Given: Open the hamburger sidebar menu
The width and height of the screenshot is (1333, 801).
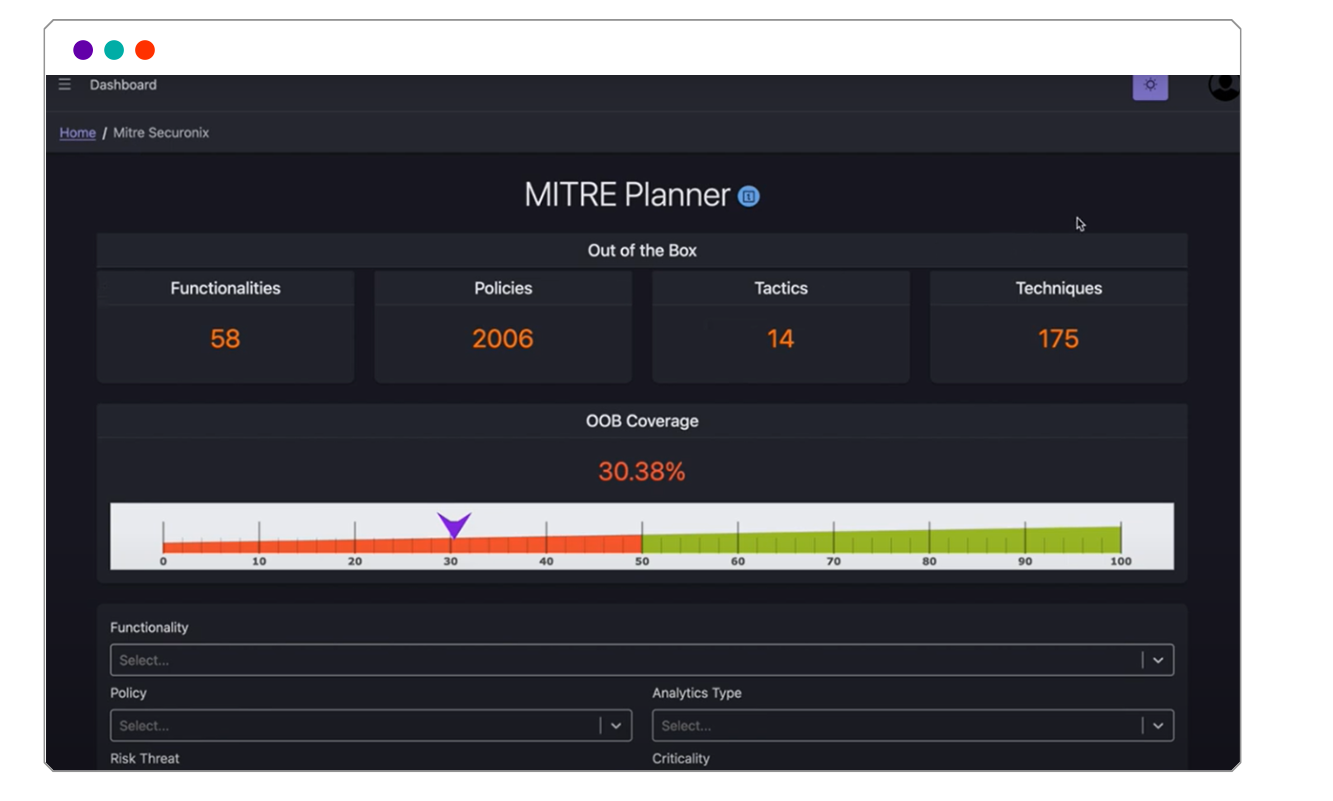Looking at the screenshot, I should (65, 85).
